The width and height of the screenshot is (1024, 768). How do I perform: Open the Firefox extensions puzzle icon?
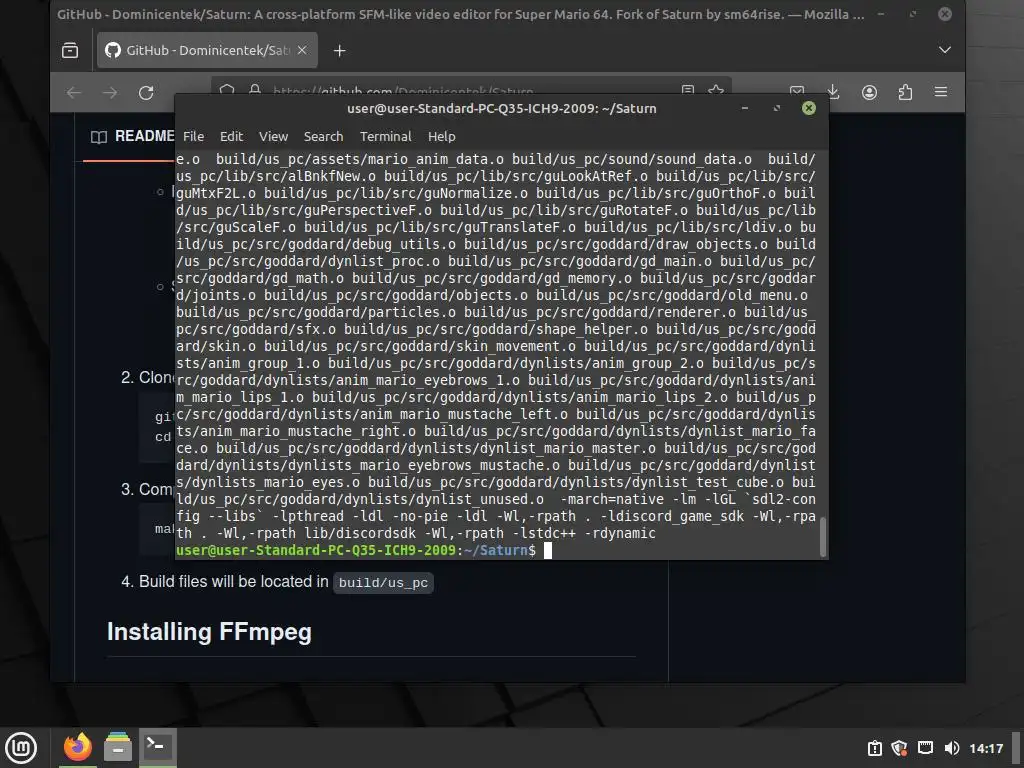pyautogui.click(x=905, y=92)
